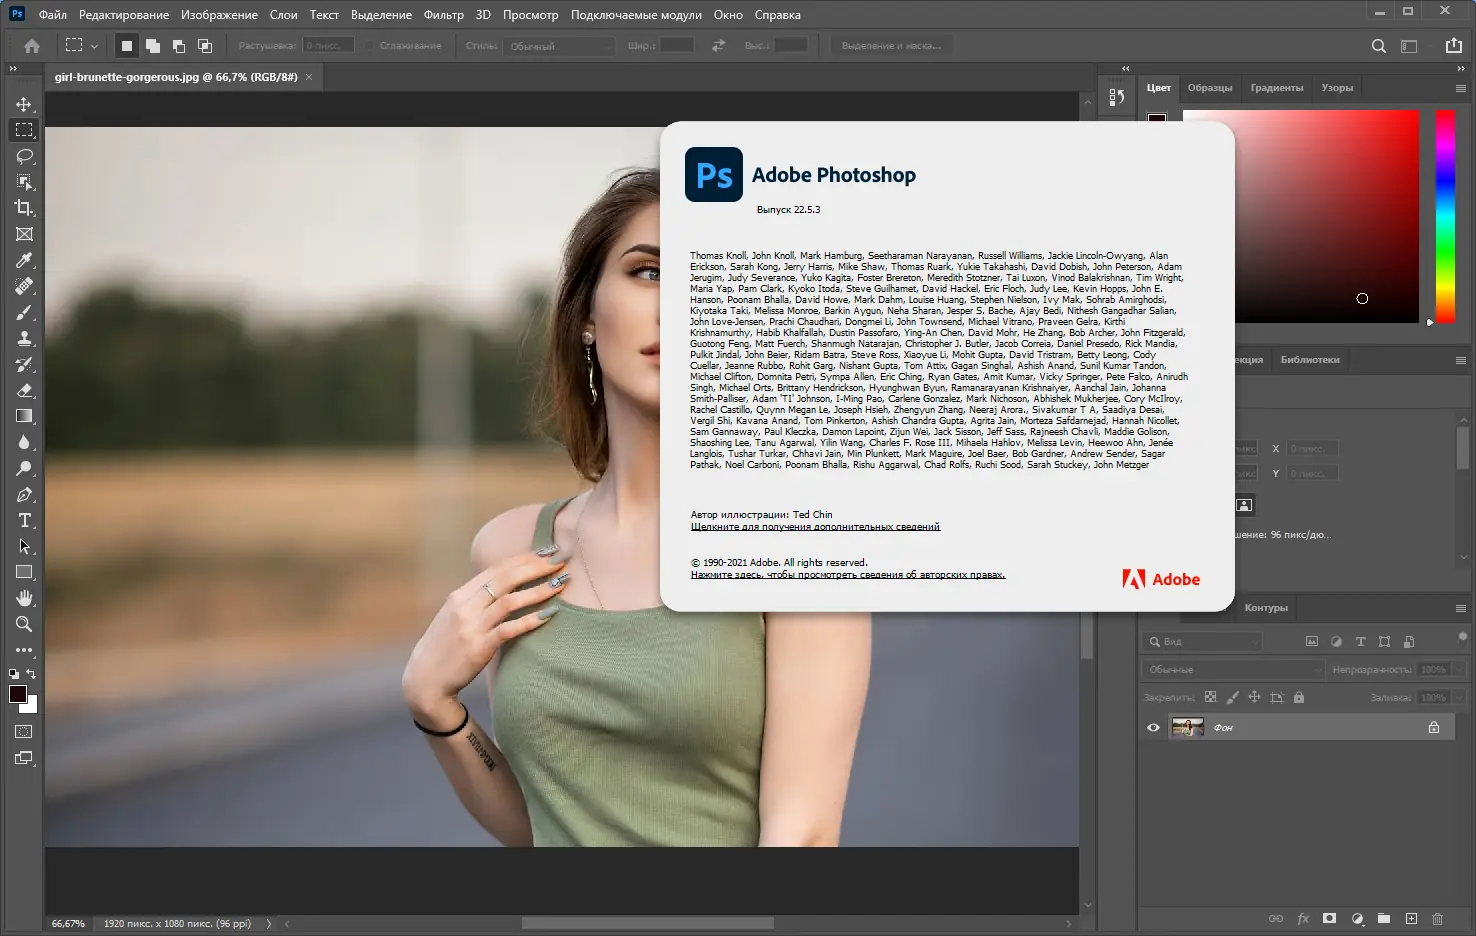Screen dimensions: 1476x936
Task: Toggle Quick Mask mode icon
Action: (24, 732)
